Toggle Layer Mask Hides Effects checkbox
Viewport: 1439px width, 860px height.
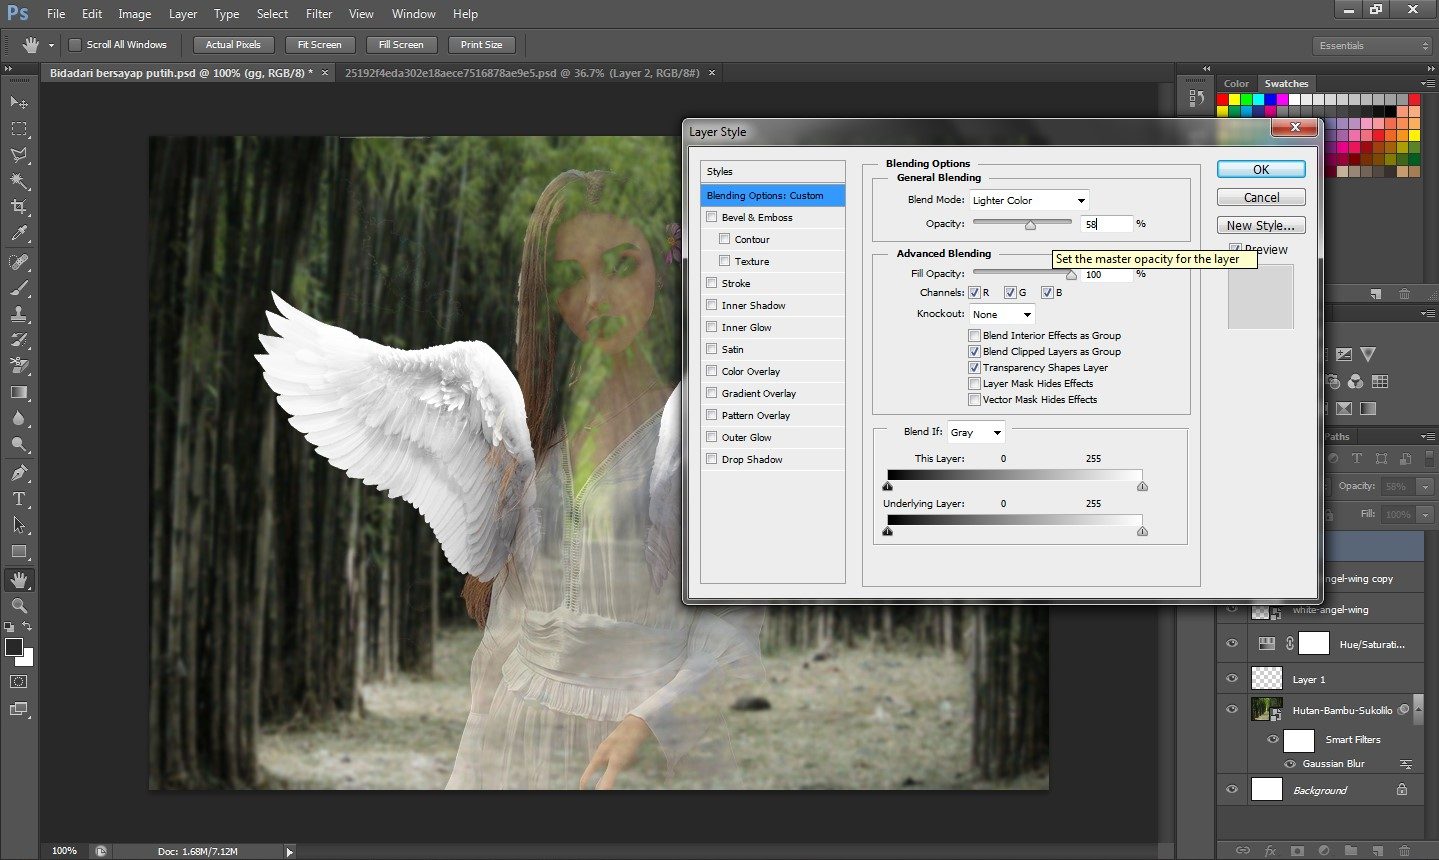click(974, 384)
